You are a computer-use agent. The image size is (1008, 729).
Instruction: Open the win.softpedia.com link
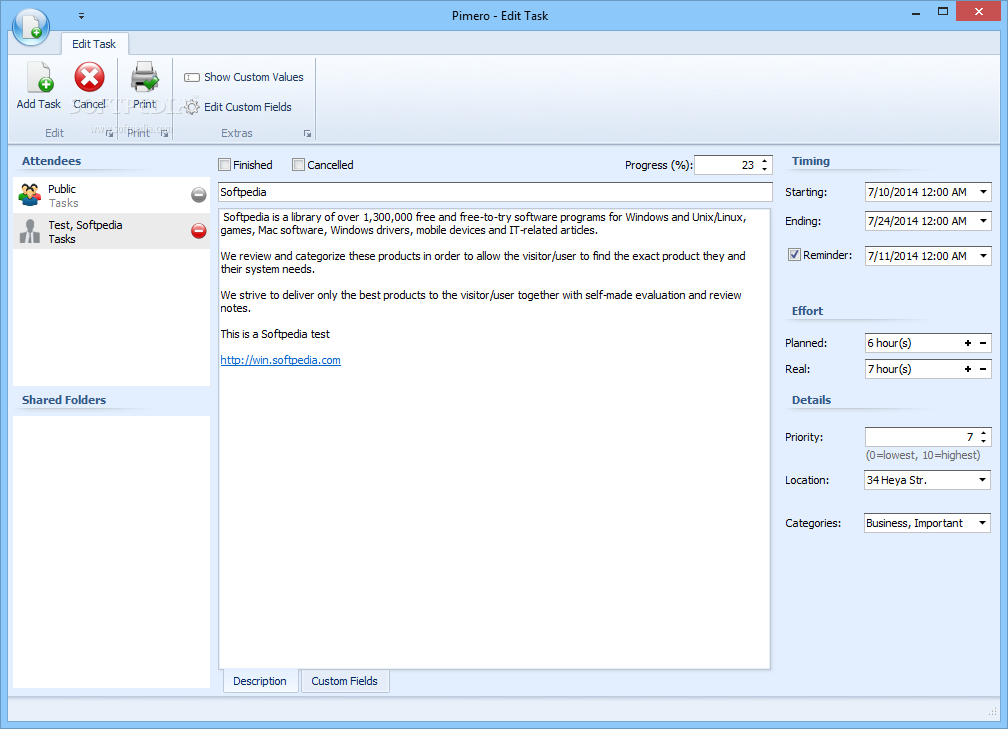pos(280,360)
